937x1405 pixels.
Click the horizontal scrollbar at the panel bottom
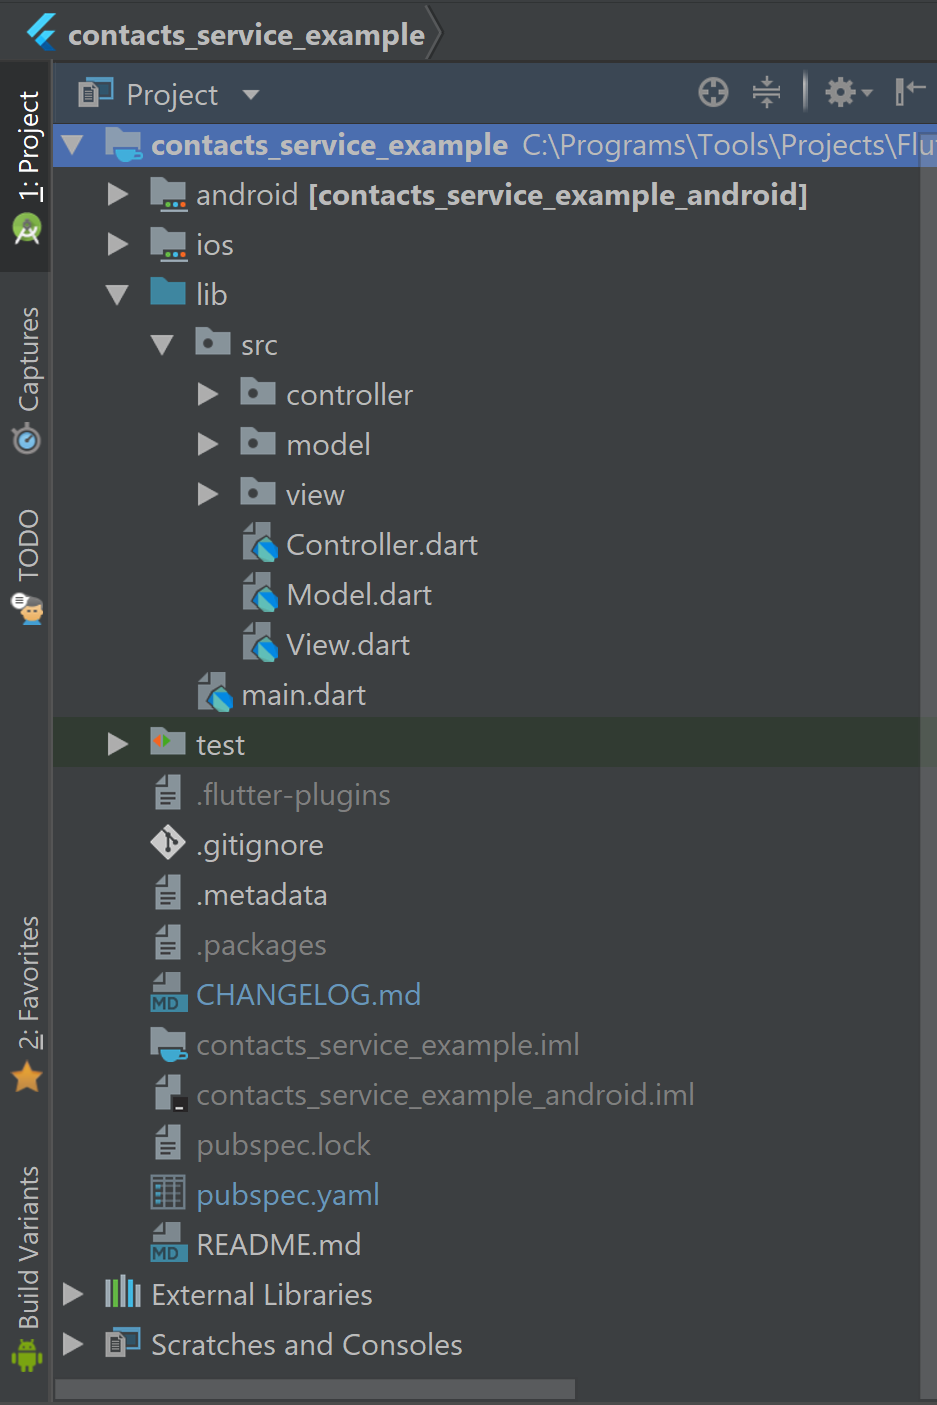tap(314, 1389)
